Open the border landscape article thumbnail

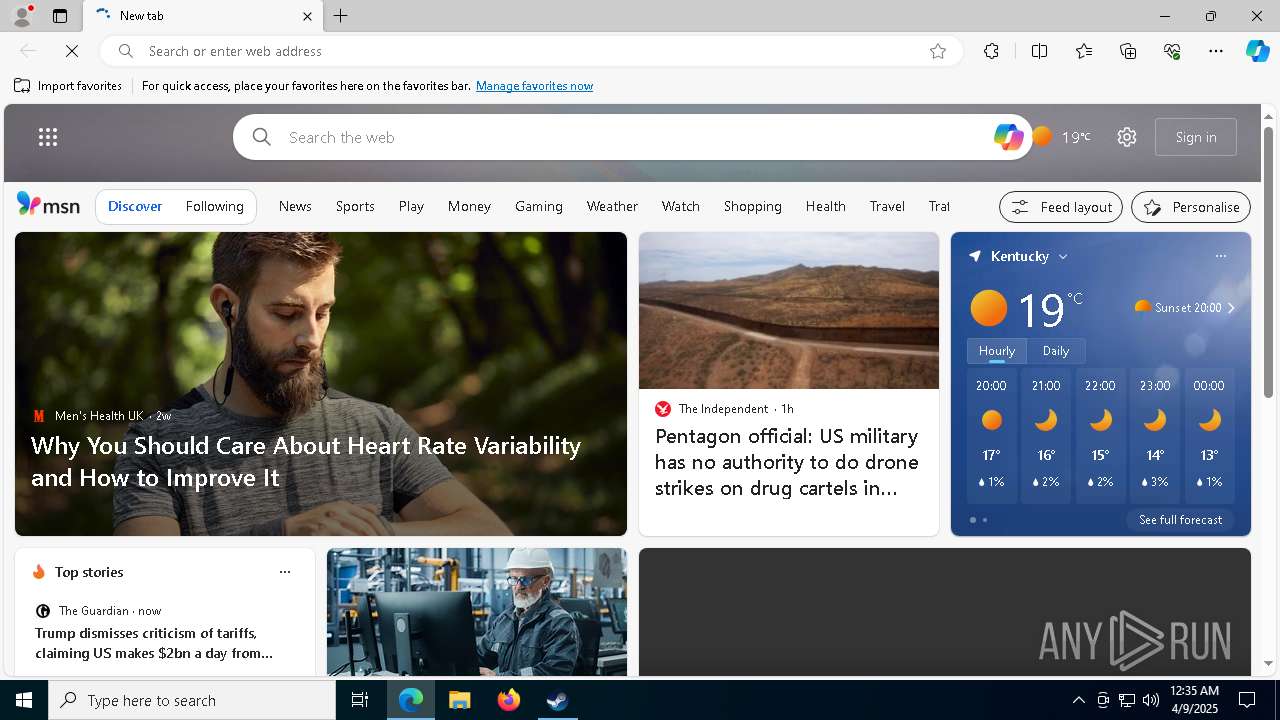coord(789,310)
